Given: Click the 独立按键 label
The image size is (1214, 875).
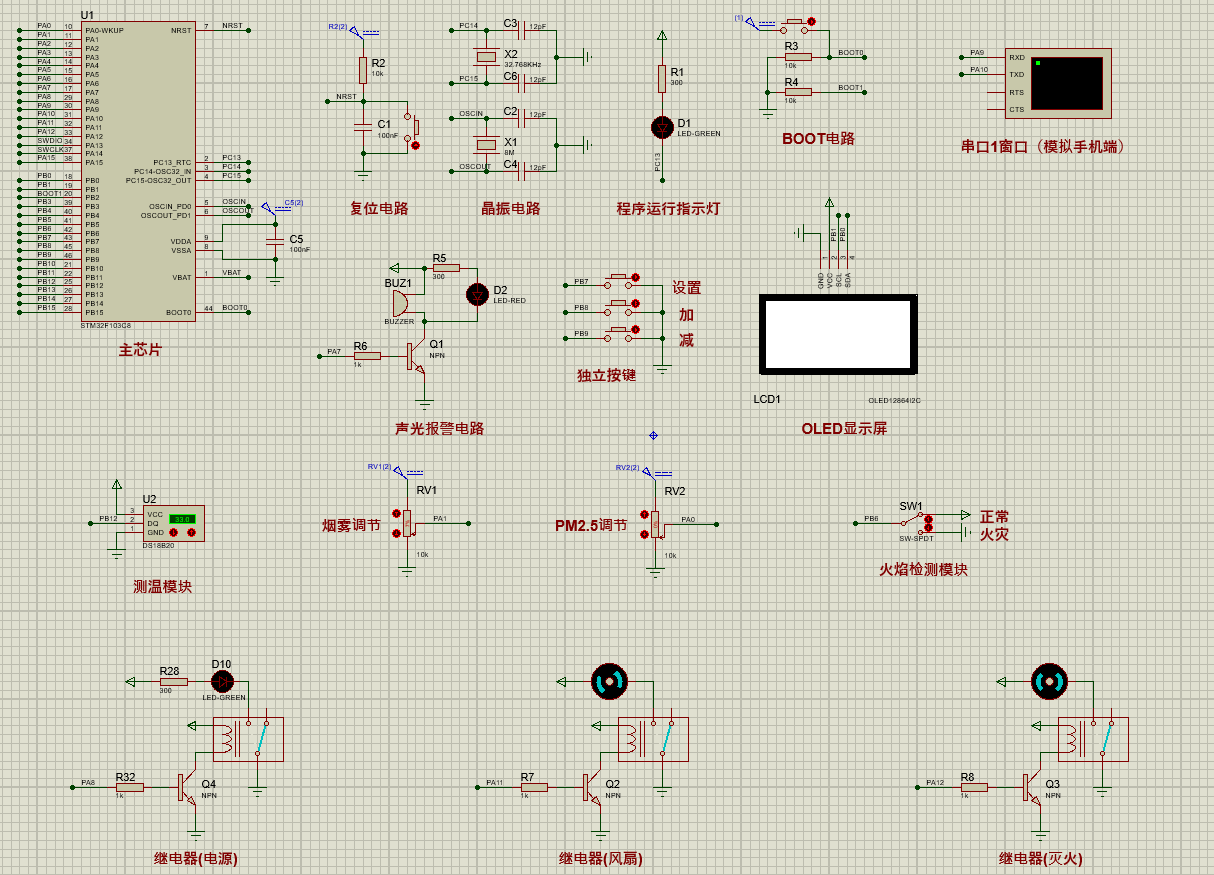Looking at the screenshot, I should pos(606,374).
